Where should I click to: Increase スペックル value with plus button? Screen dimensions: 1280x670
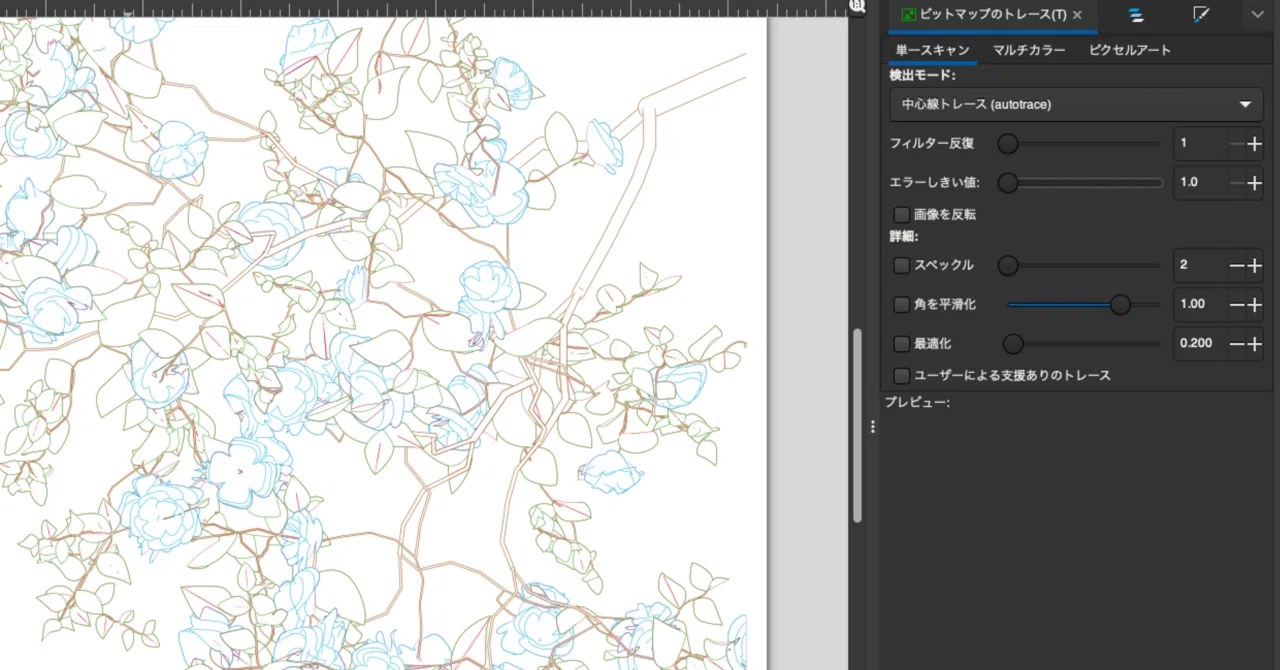click(1255, 265)
